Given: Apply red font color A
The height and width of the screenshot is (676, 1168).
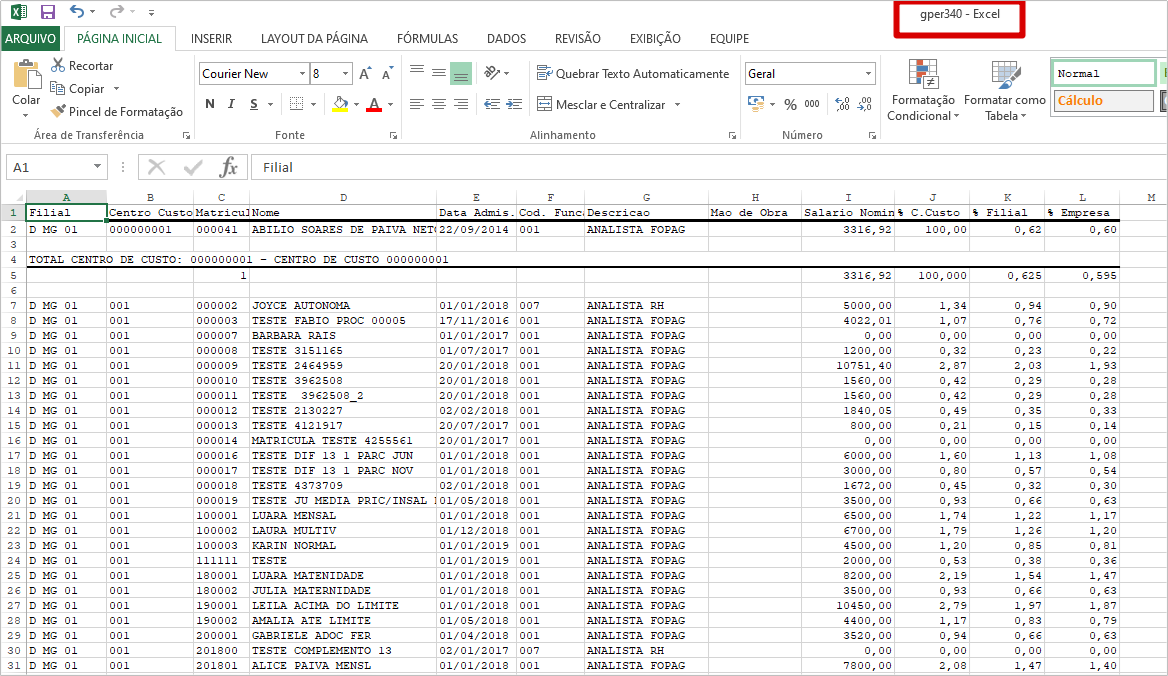Looking at the screenshot, I should 374,104.
